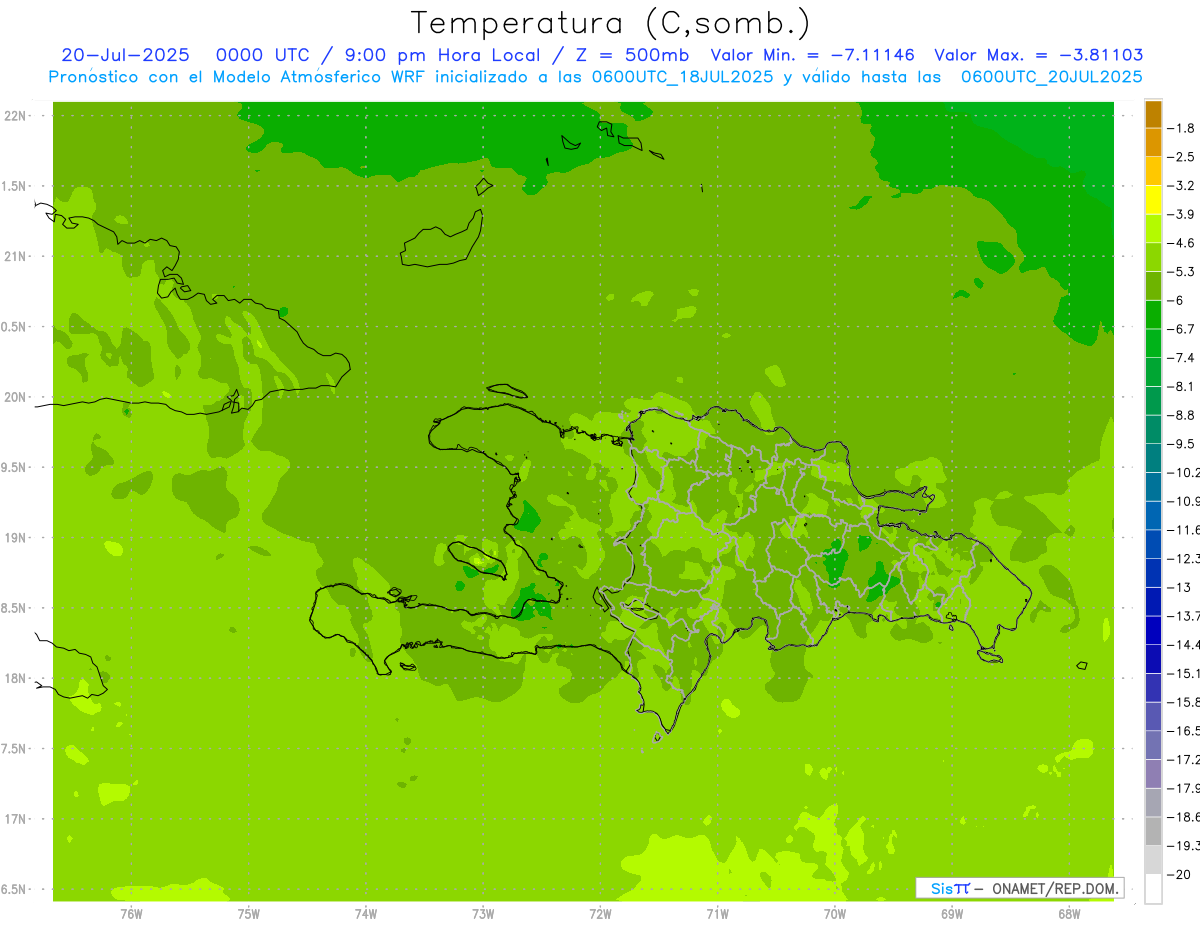The image size is (1200, 927).
Task: Pick the lime swatch between -3.9 and -4.6
Action: tap(1153, 229)
